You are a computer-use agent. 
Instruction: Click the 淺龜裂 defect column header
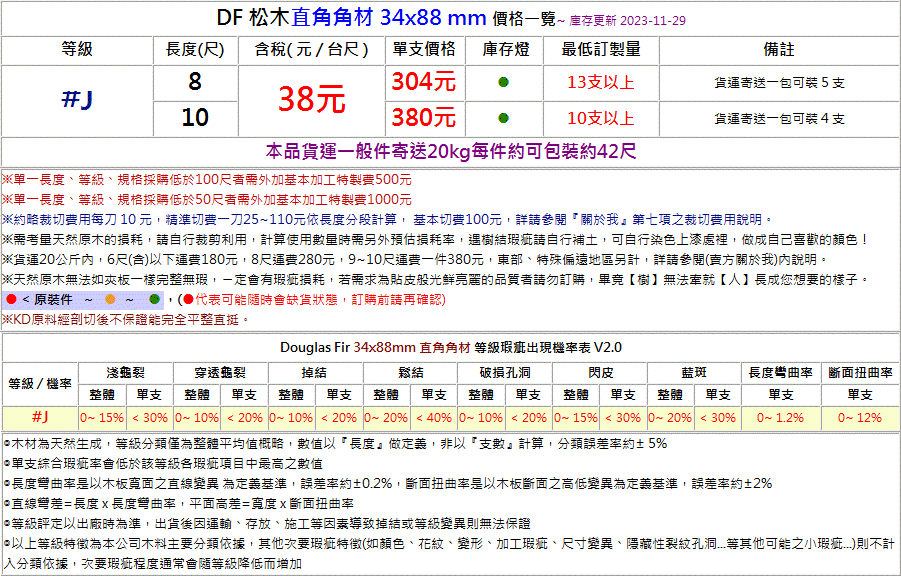[125, 373]
